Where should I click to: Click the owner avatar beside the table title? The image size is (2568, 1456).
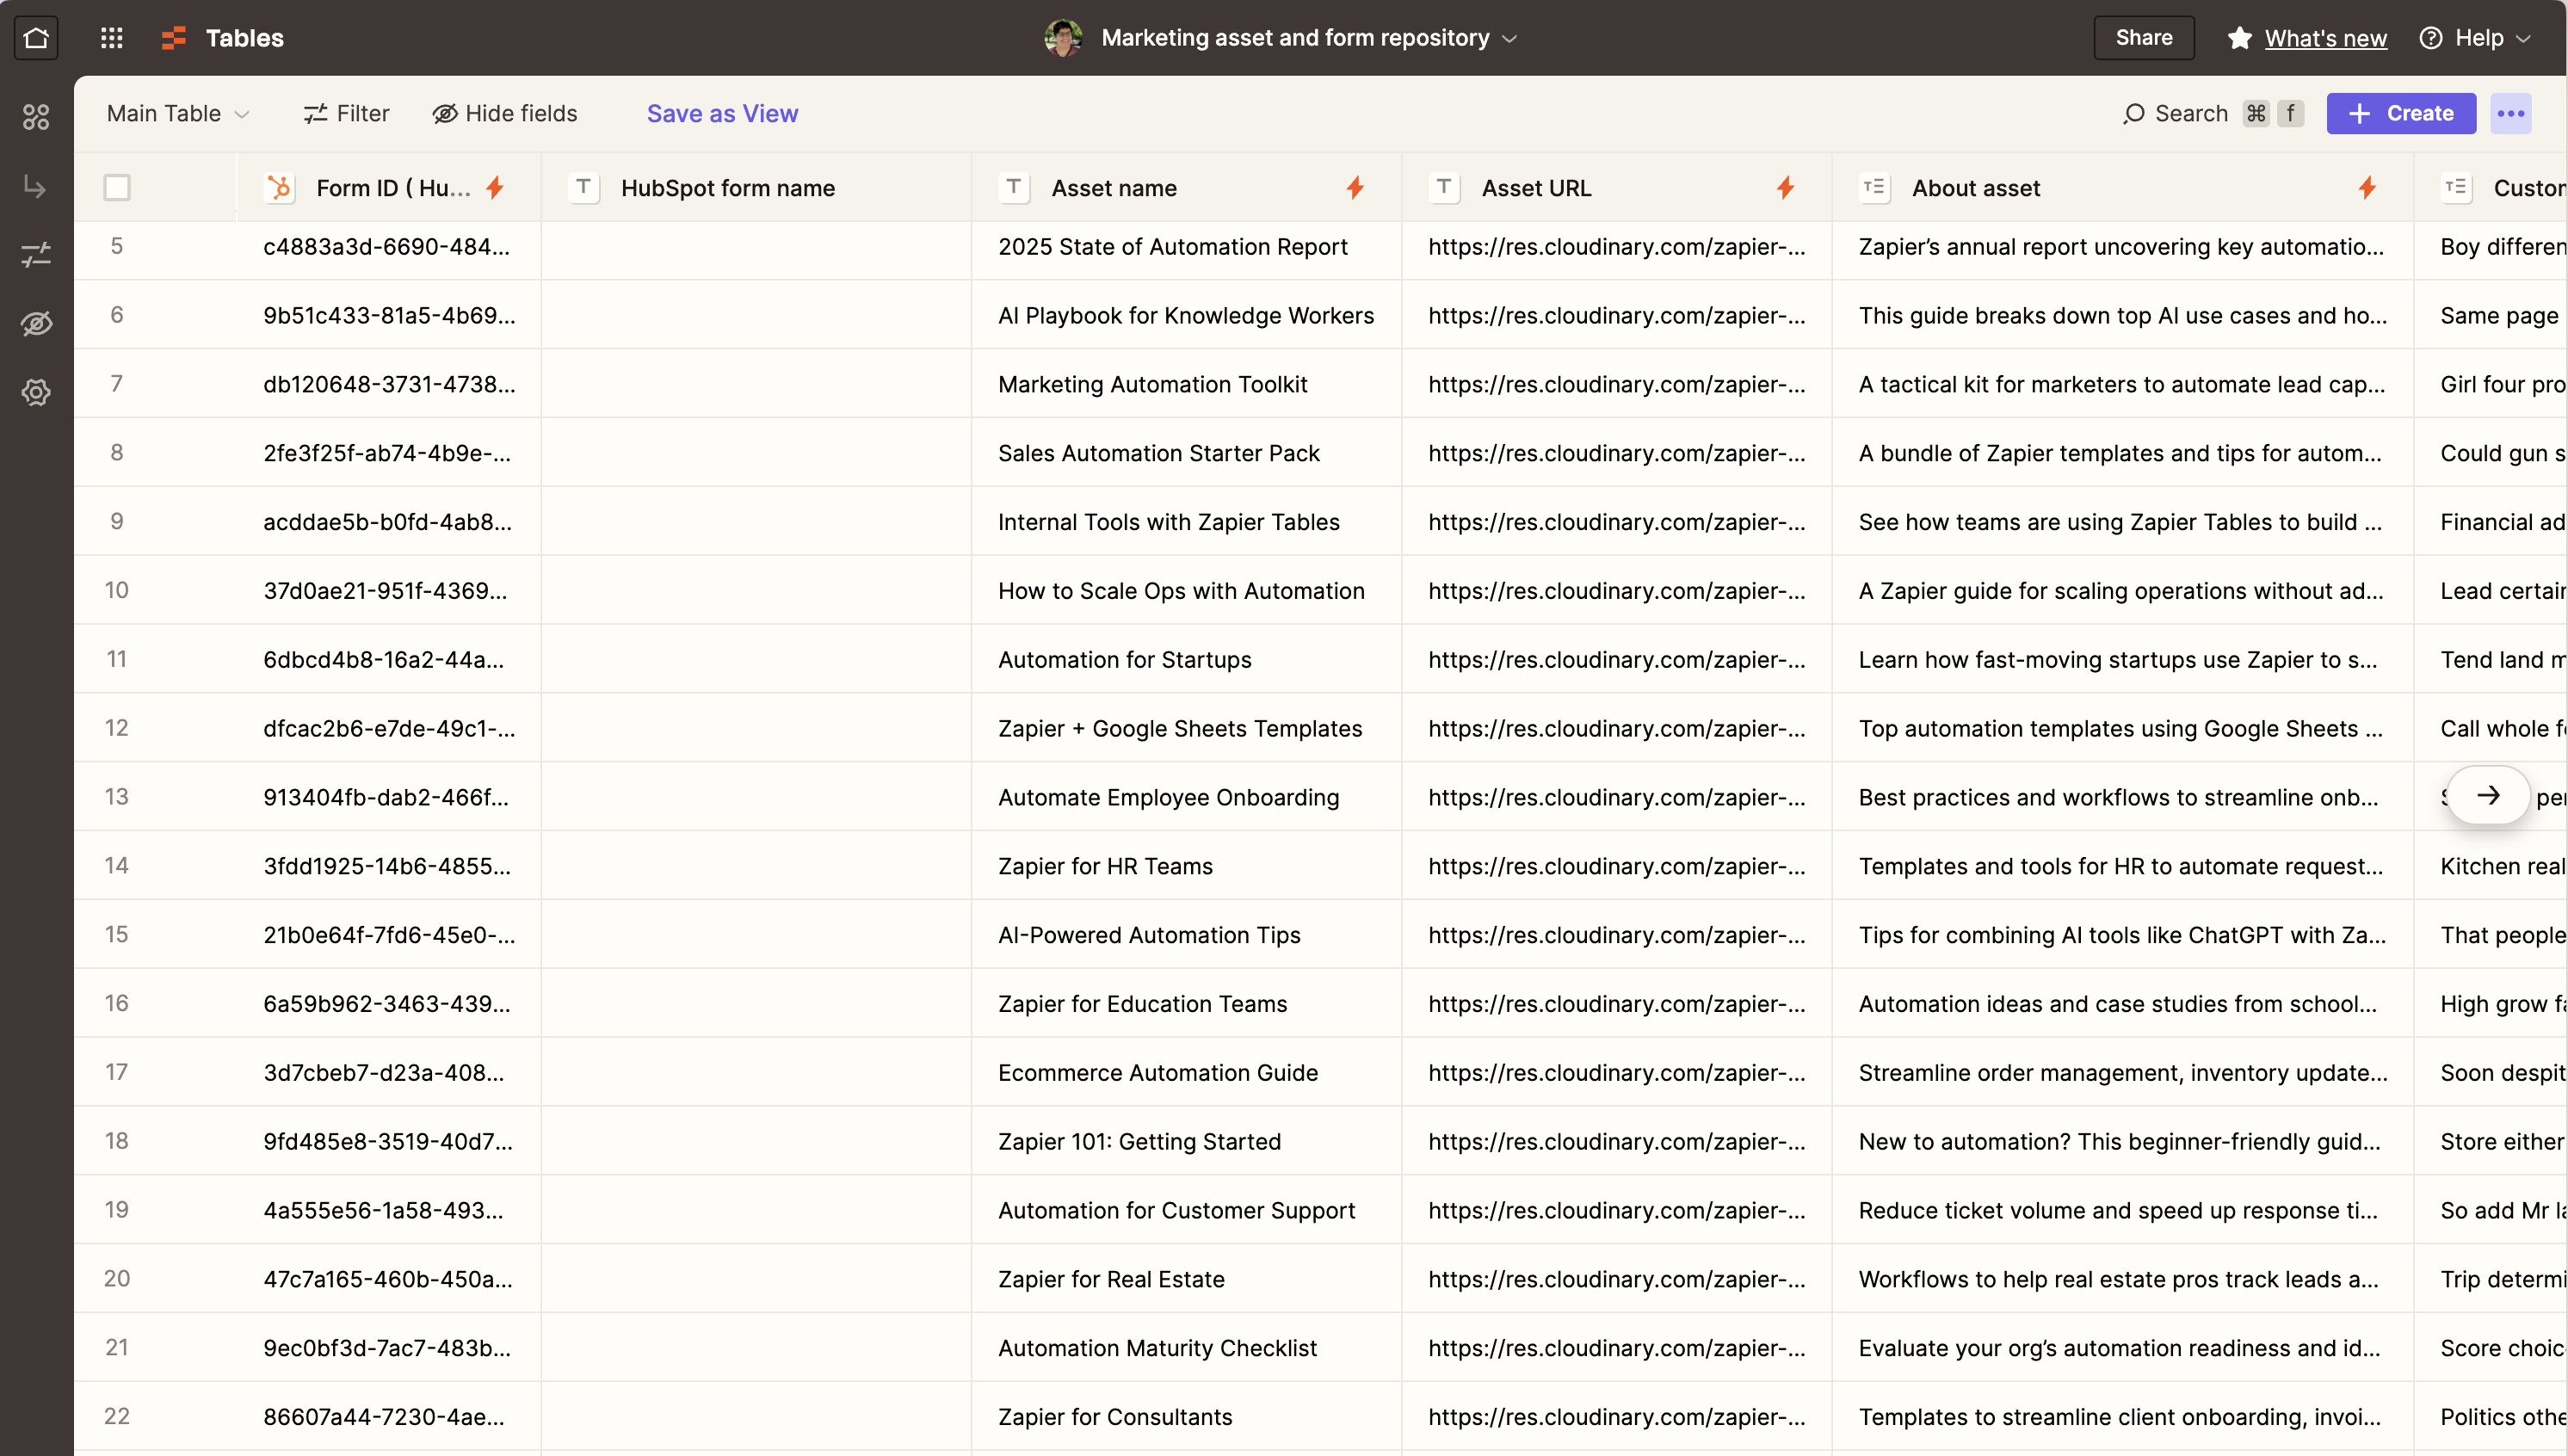[x=1063, y=38]
